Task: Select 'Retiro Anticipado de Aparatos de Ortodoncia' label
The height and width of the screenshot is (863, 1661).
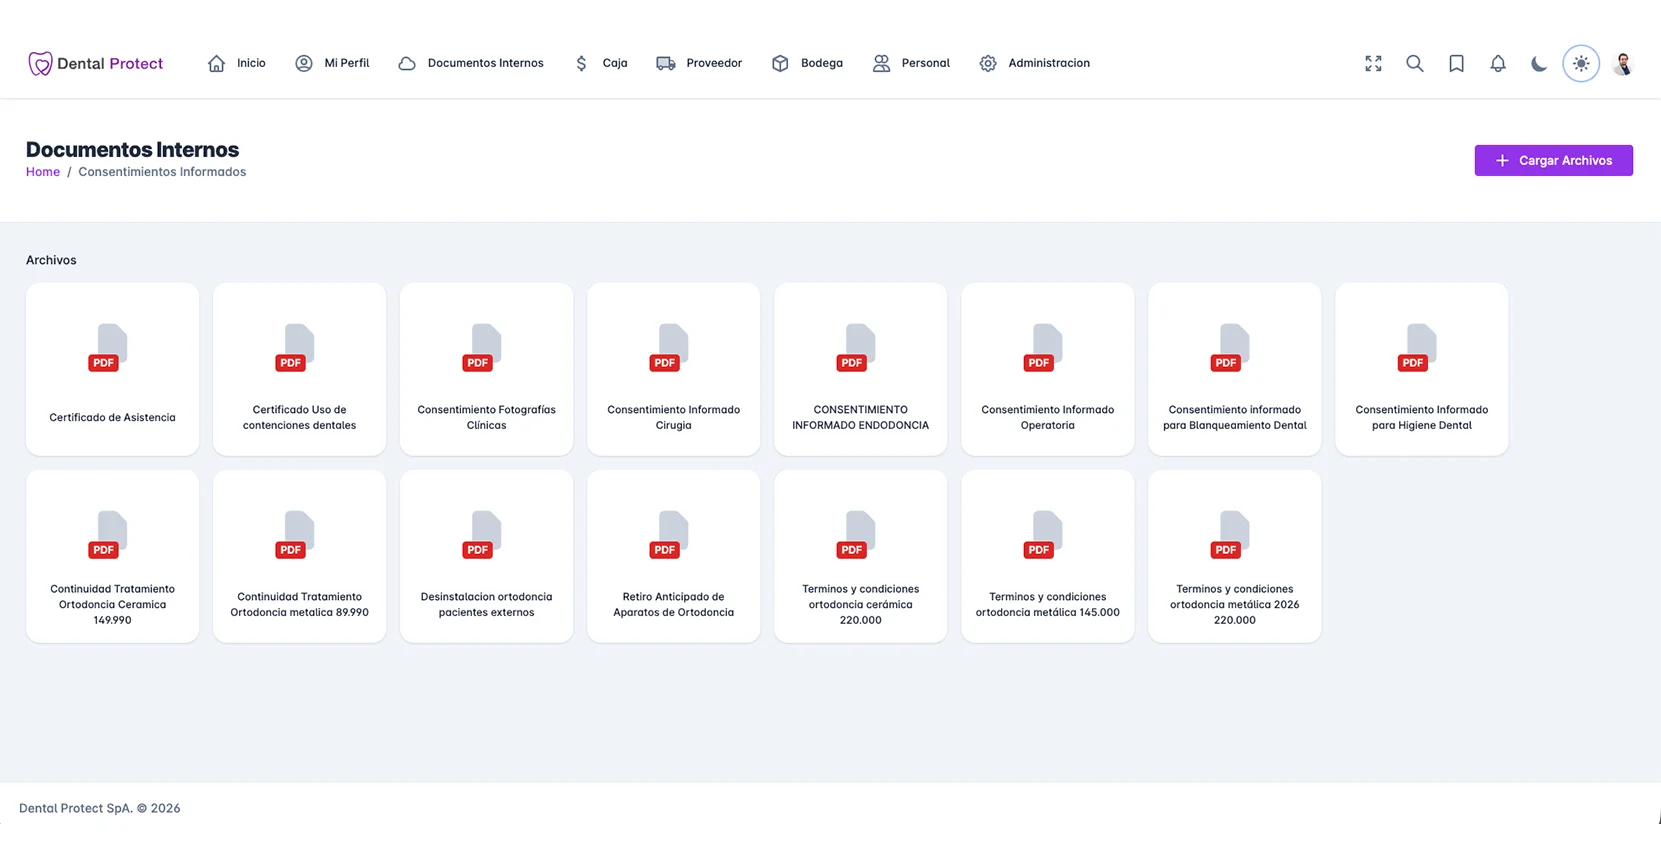Action: click(673, 605)
